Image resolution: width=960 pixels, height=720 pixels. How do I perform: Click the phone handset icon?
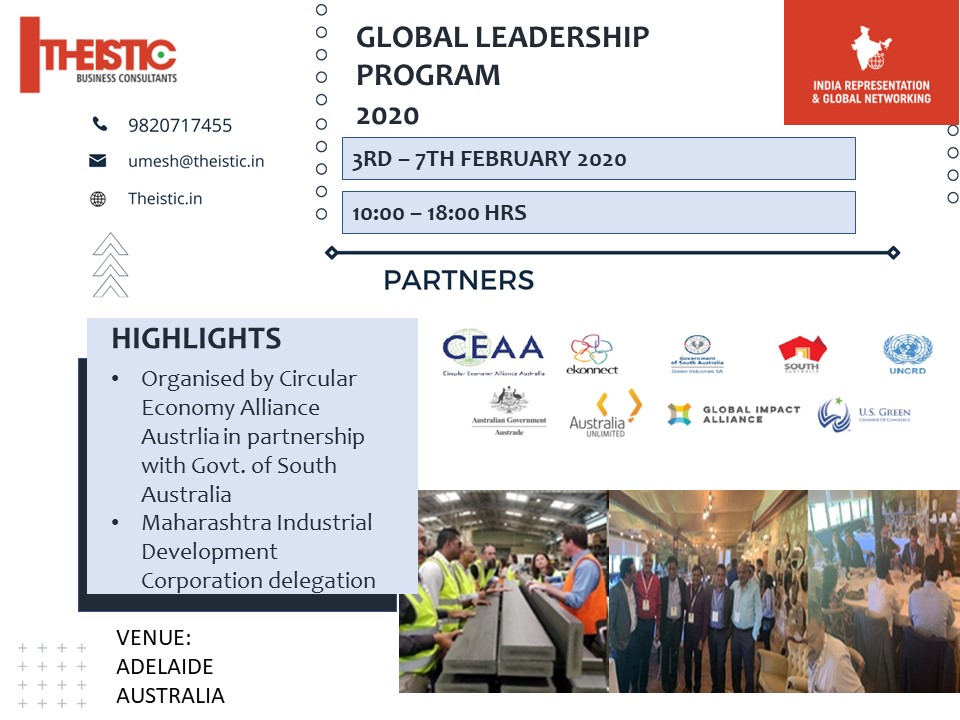tap(99, 125)
